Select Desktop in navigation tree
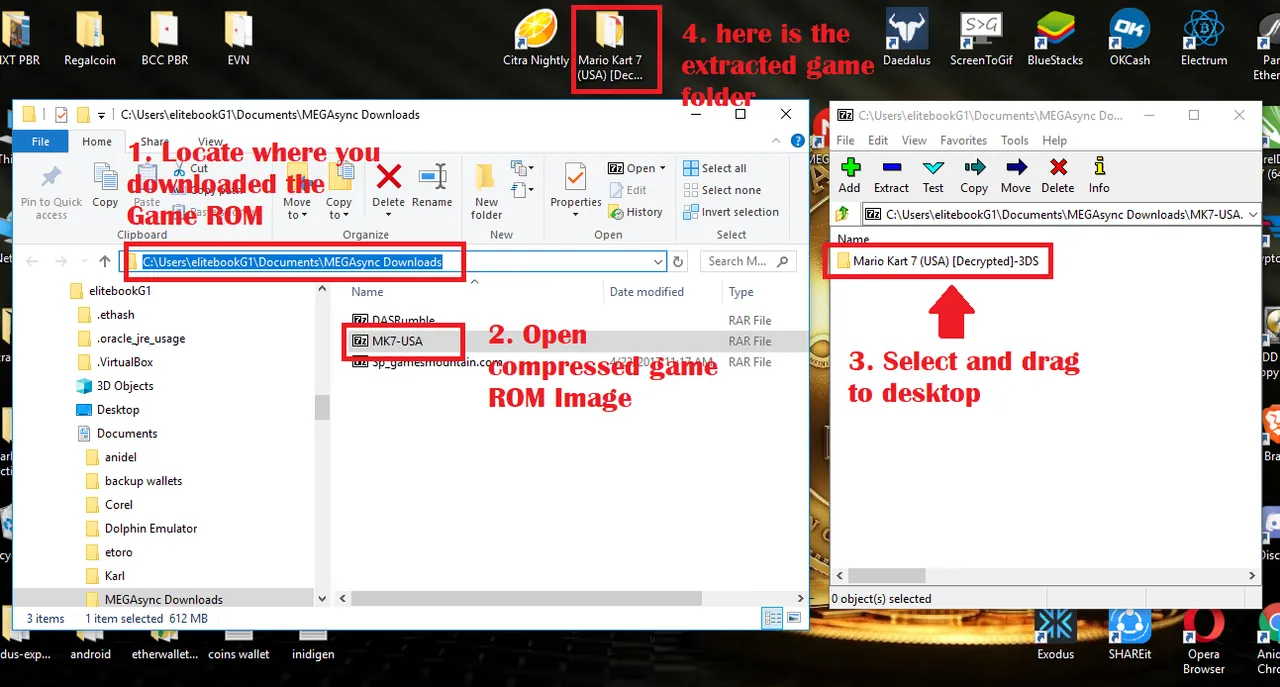1280x687 pixels. pyautogui.click(x=117, y=410)
